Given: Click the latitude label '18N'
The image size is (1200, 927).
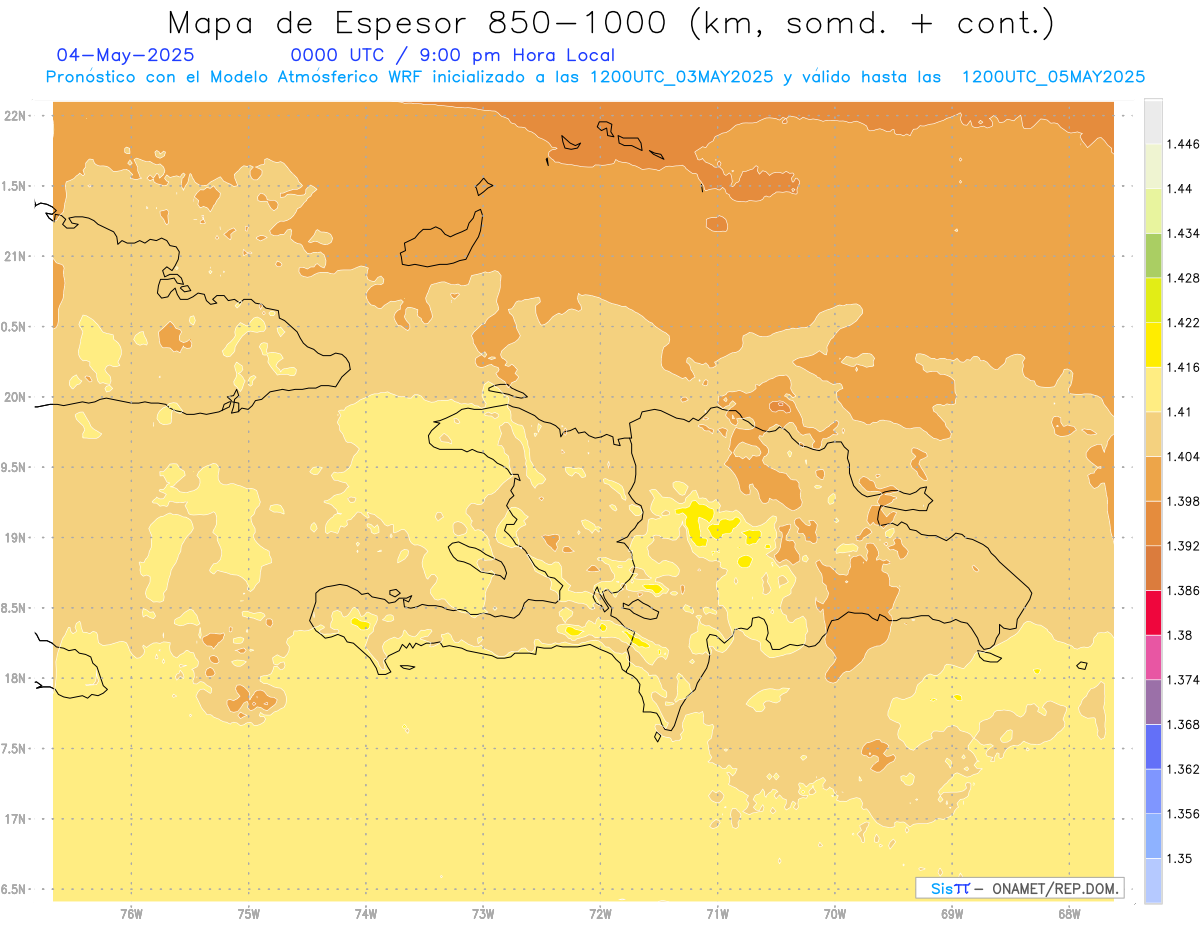Looking at the screenshot, I should [x=15, y=678].
